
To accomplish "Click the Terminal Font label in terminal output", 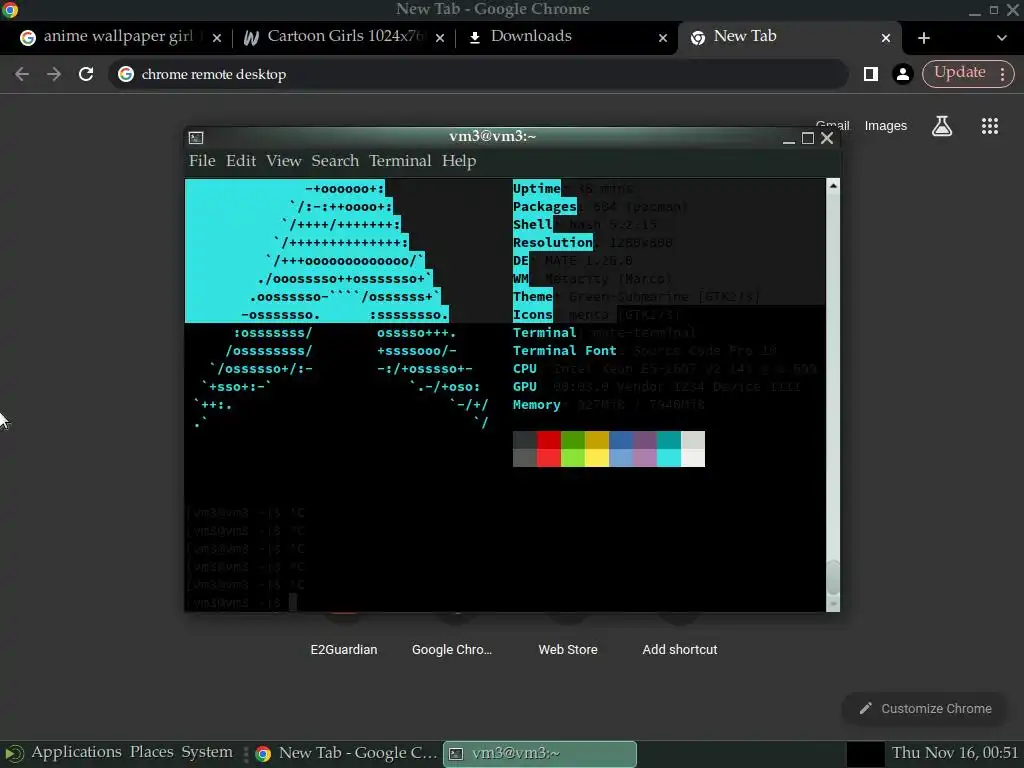I will 564,351.
